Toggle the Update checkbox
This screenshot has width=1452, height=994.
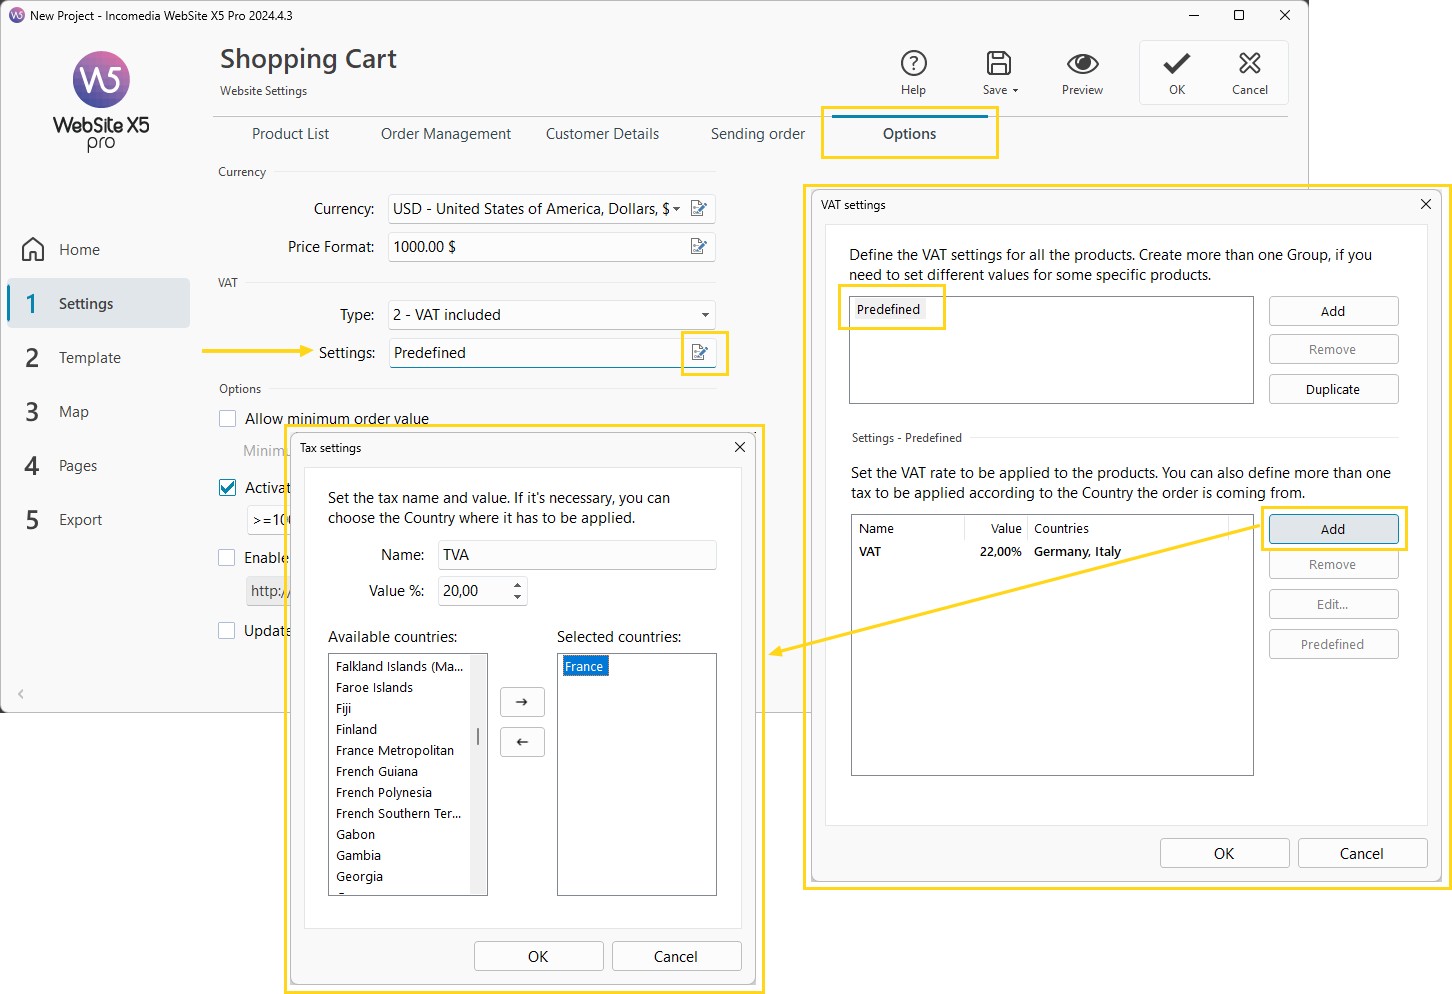227,631
